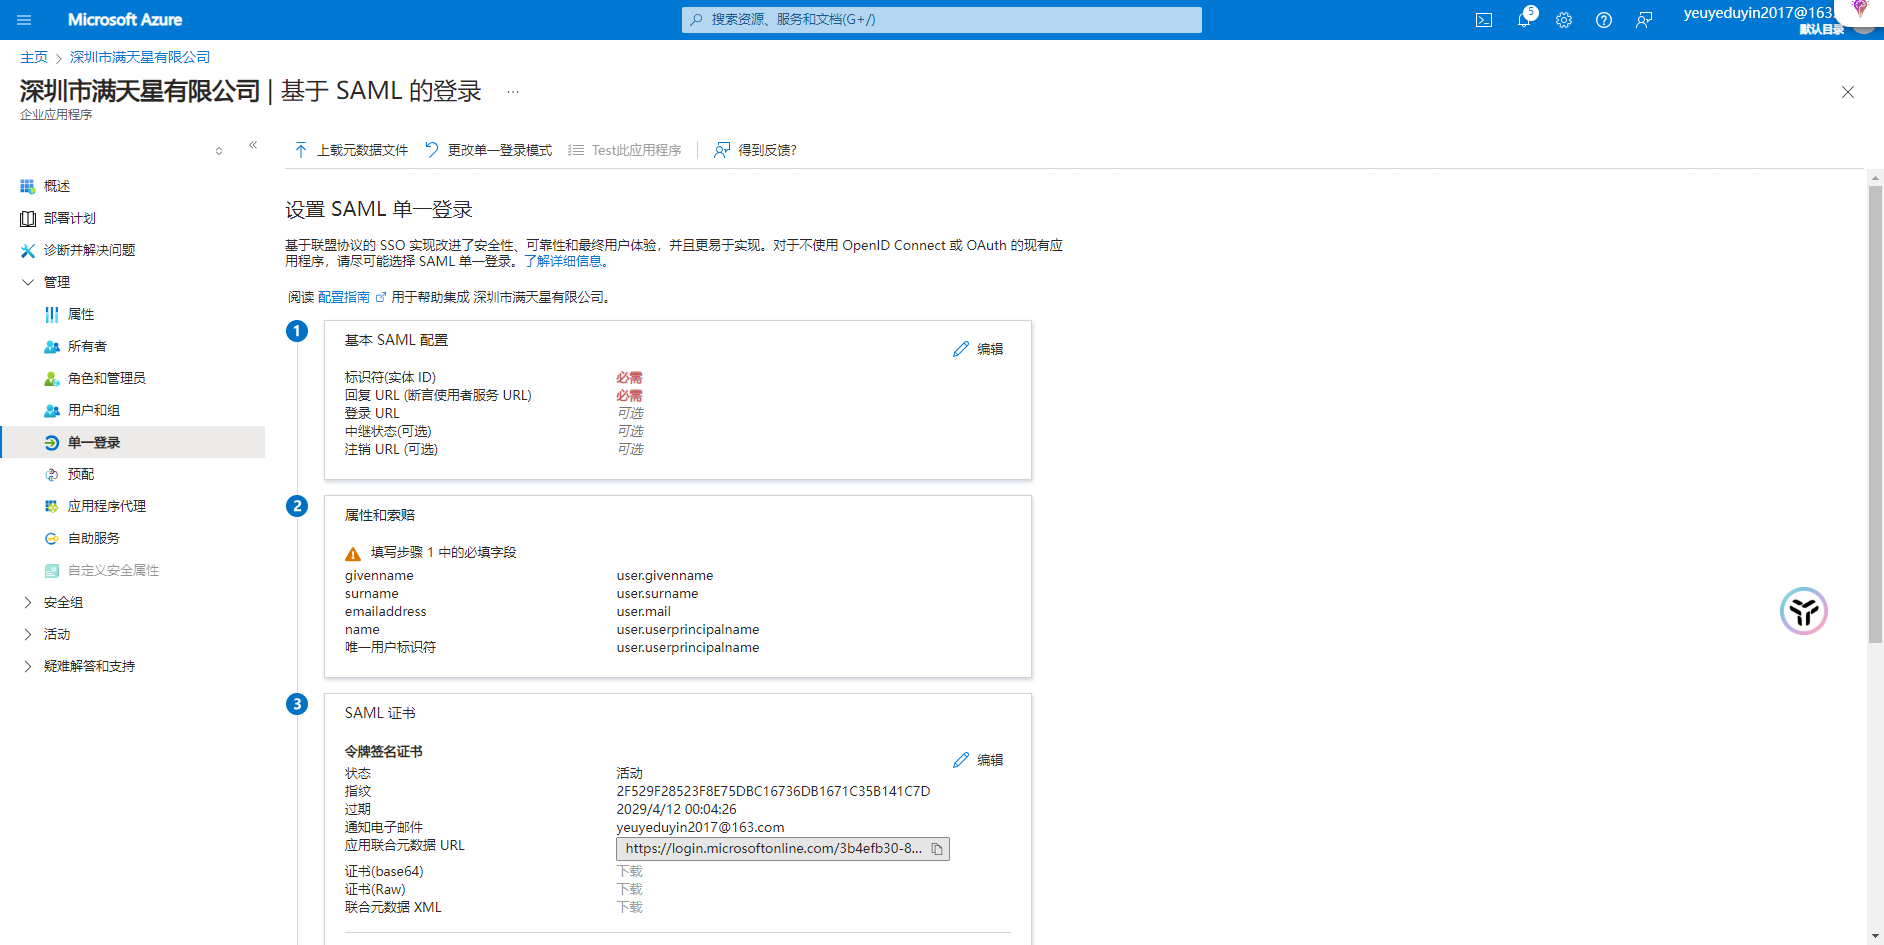Click the floating Copilot assistant icon

coord(1804,611)
